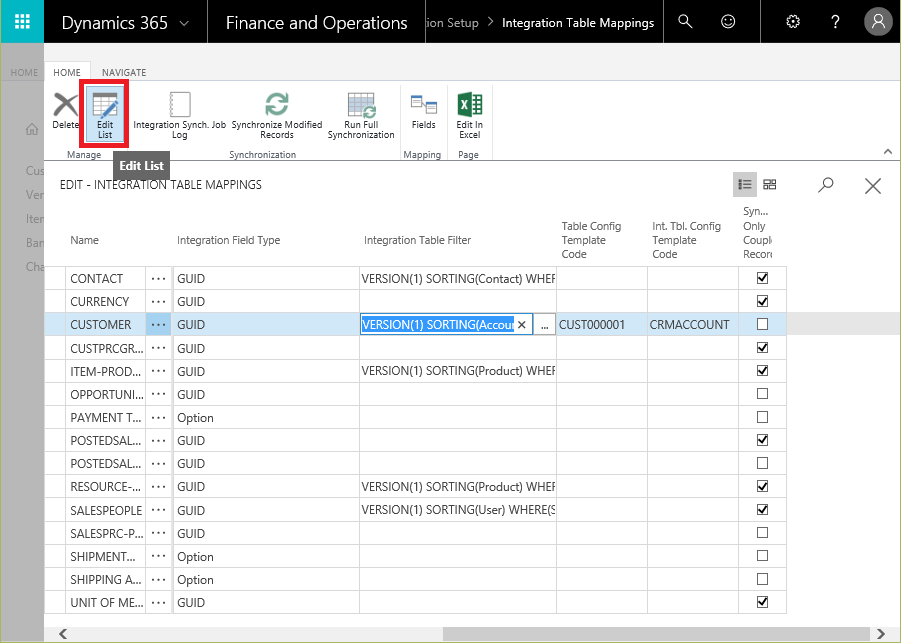Image resolution: width=901 pixels, height=643 pixels.
Task: Click Table Config Template Code header
Action: click(591, 240)
